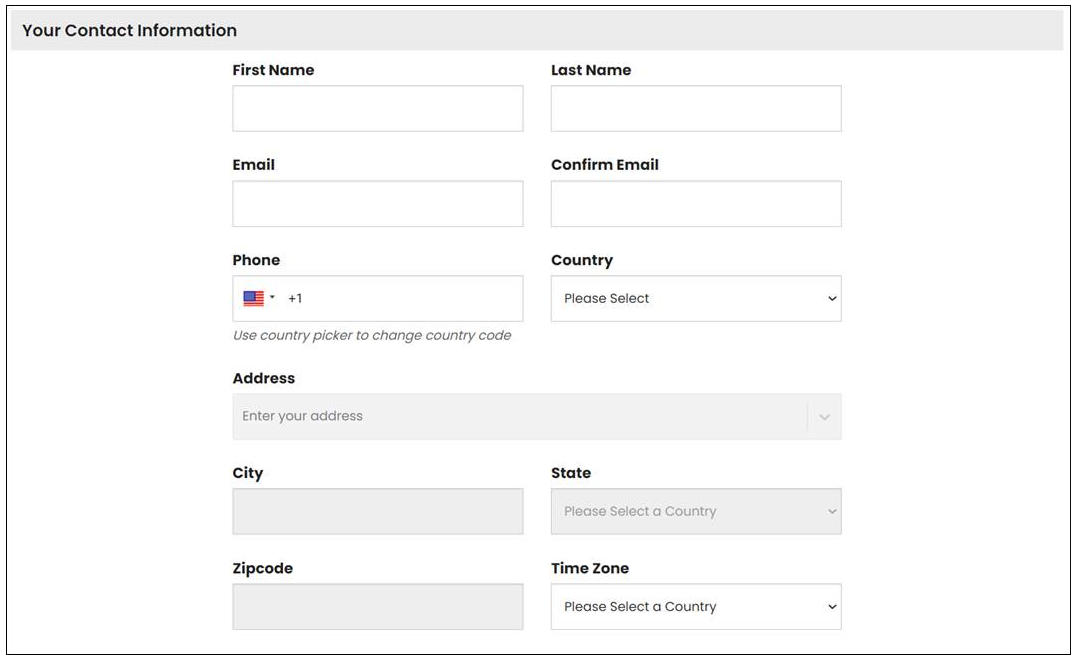Image resolution: width=1076 pixels, height=662 pixels.
Task: Click the 'First Name' label
Action: click(x=273, y=70)
